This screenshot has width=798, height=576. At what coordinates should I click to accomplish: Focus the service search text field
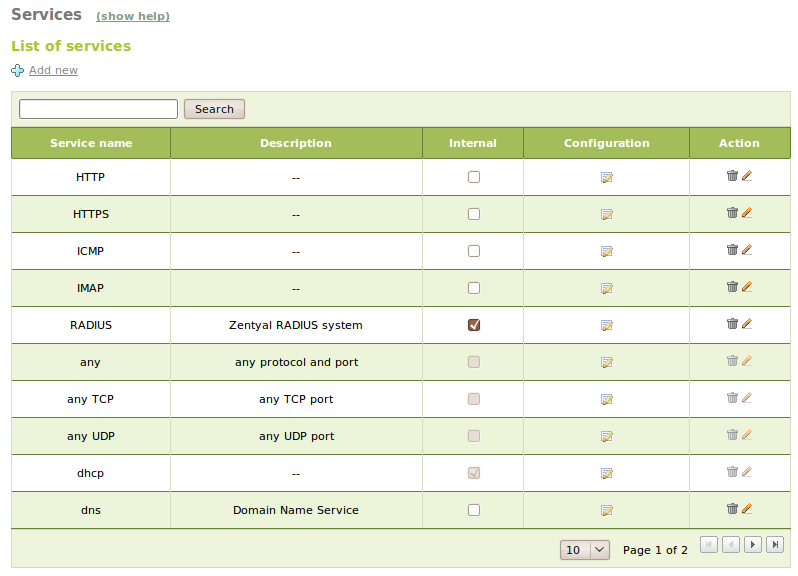98,109
